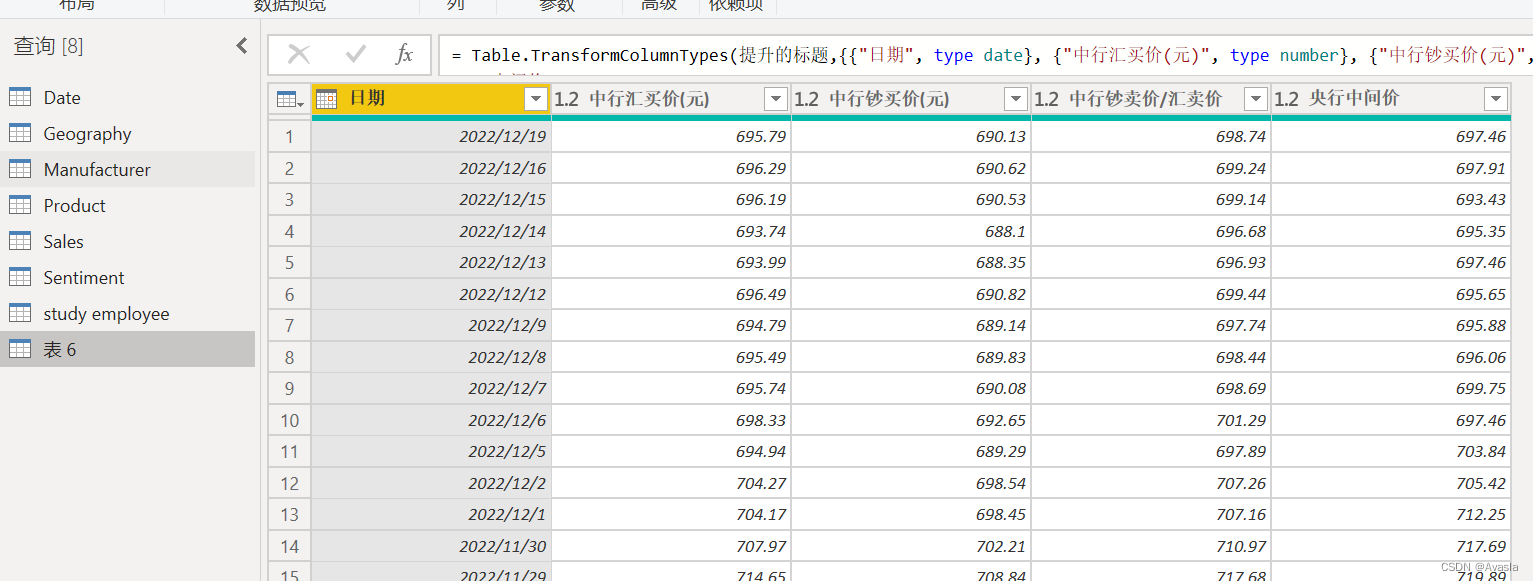Confirm the formula with checkmark icon
1533x581 pixels.
click(x=355, y=55)
